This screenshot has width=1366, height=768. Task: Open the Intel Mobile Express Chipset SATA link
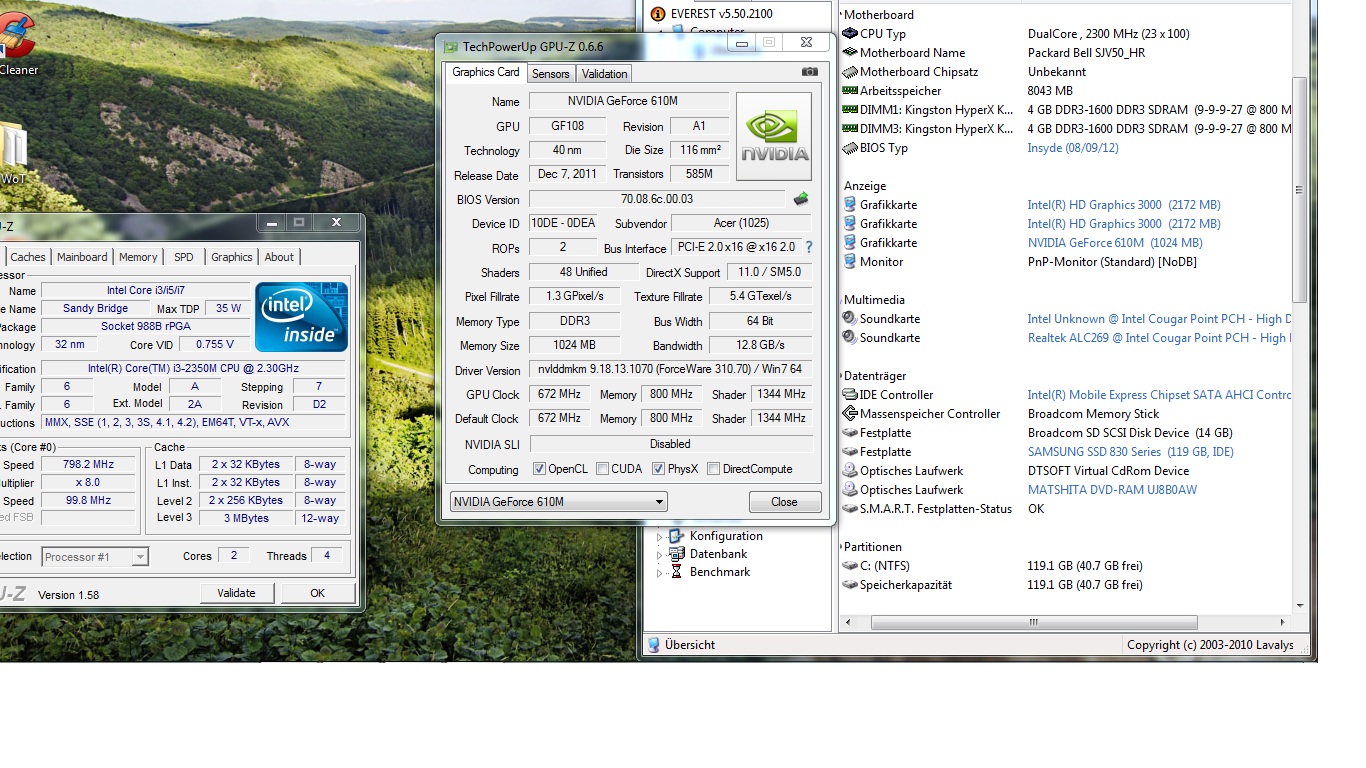point(1159,395)
